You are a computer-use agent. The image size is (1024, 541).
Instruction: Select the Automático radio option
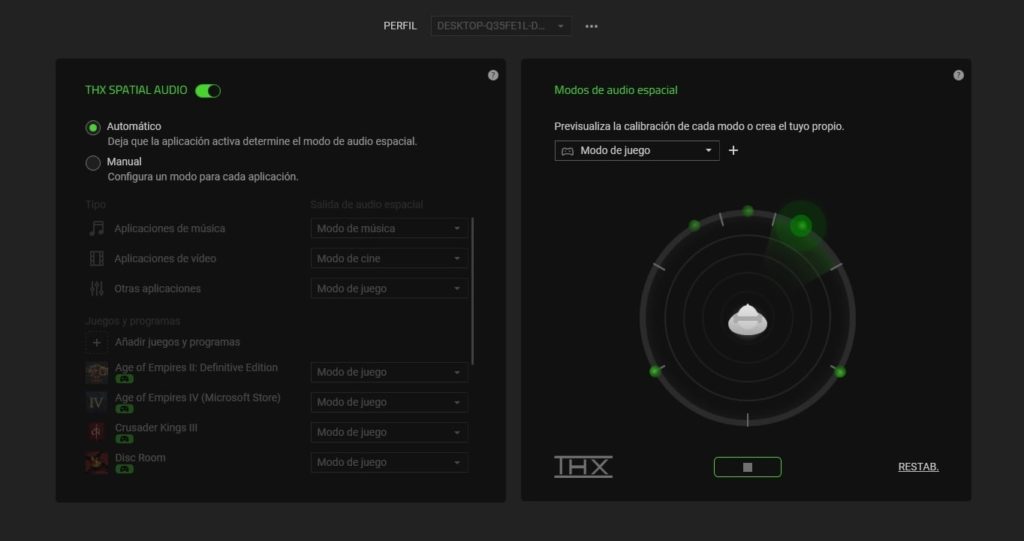point(93,127)
